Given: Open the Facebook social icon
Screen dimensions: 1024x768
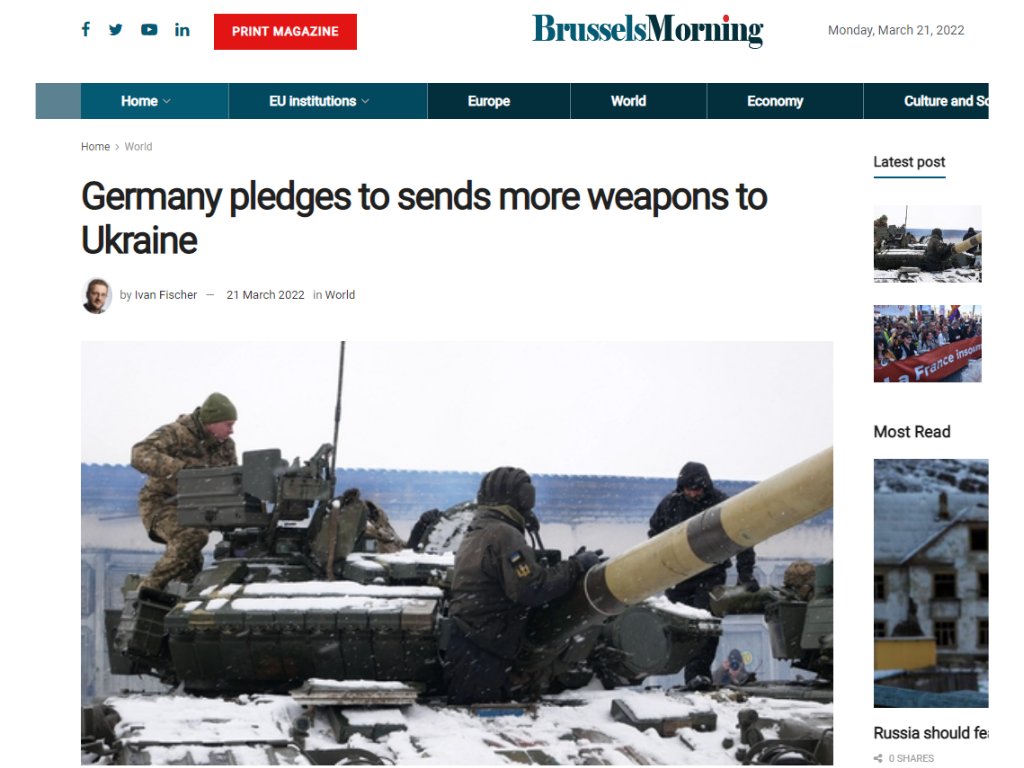Looking at the screenshot, I should click(x=86, y=29).
